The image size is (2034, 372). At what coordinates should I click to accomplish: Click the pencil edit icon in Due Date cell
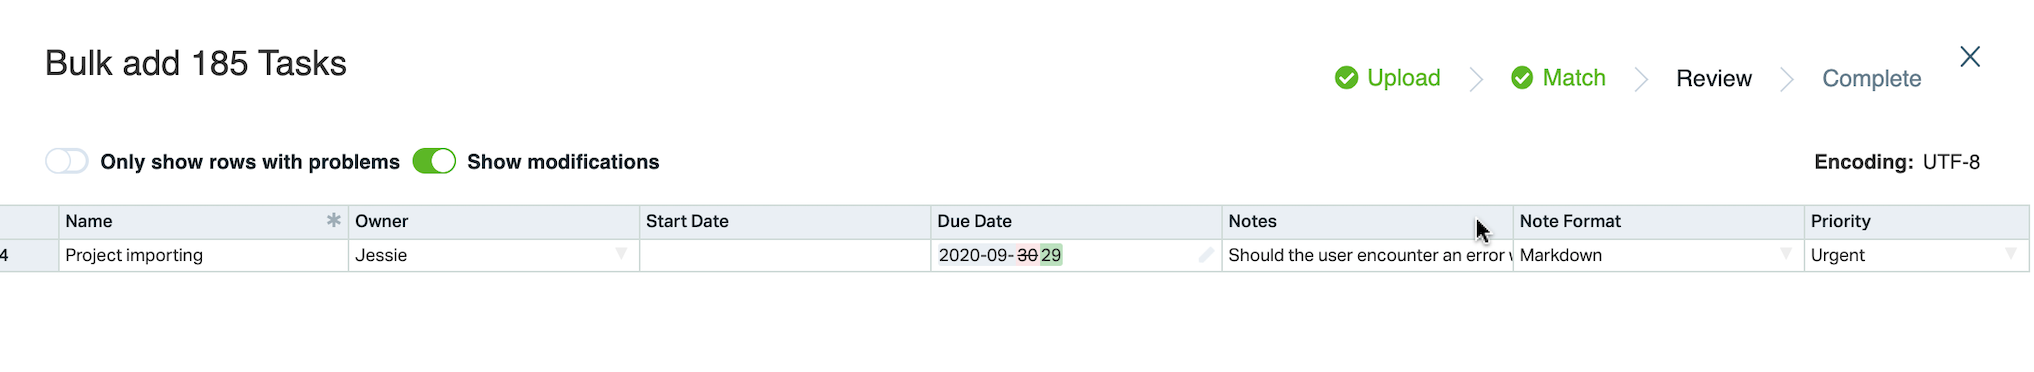[x=1206, y=255]
